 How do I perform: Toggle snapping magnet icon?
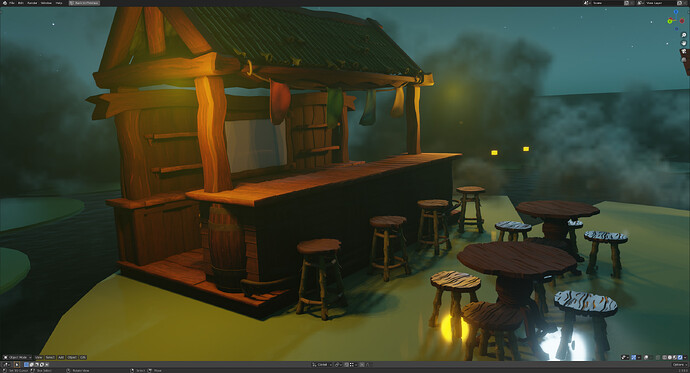[346, 364]
